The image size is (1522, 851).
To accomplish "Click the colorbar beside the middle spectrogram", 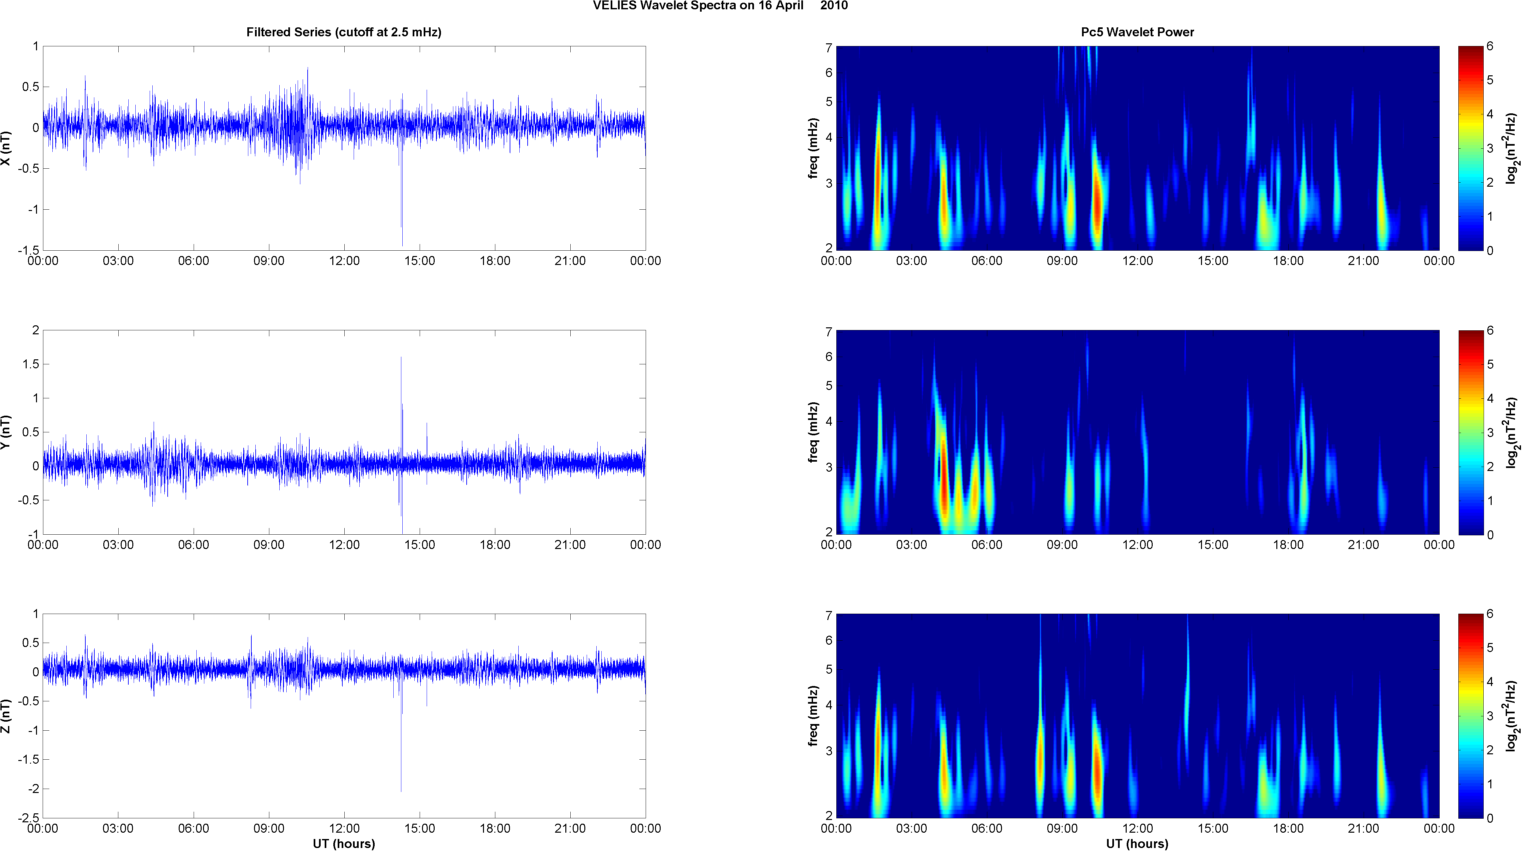I will point(1470,432).
